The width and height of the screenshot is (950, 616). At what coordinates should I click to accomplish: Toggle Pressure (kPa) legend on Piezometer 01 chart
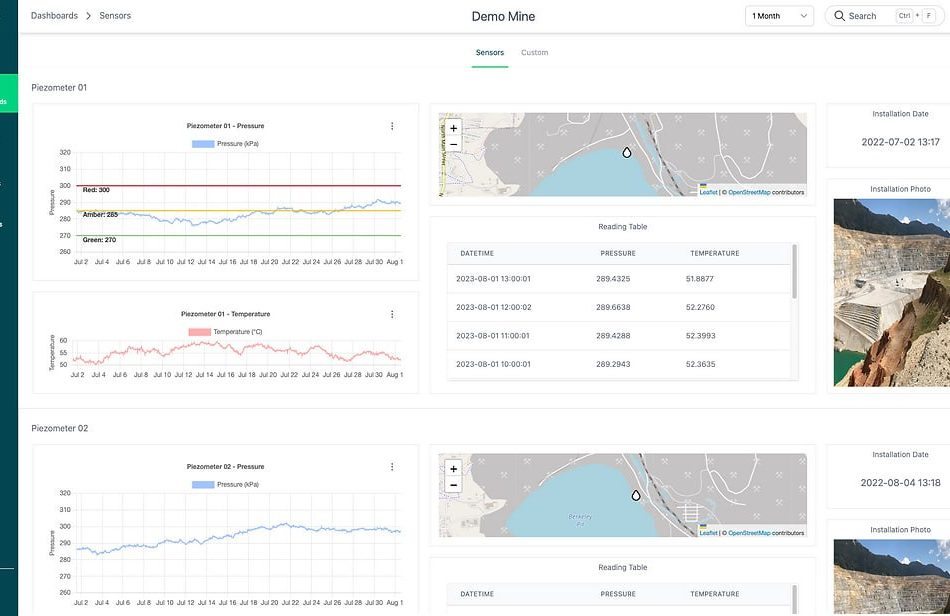[x=224, y=144]
